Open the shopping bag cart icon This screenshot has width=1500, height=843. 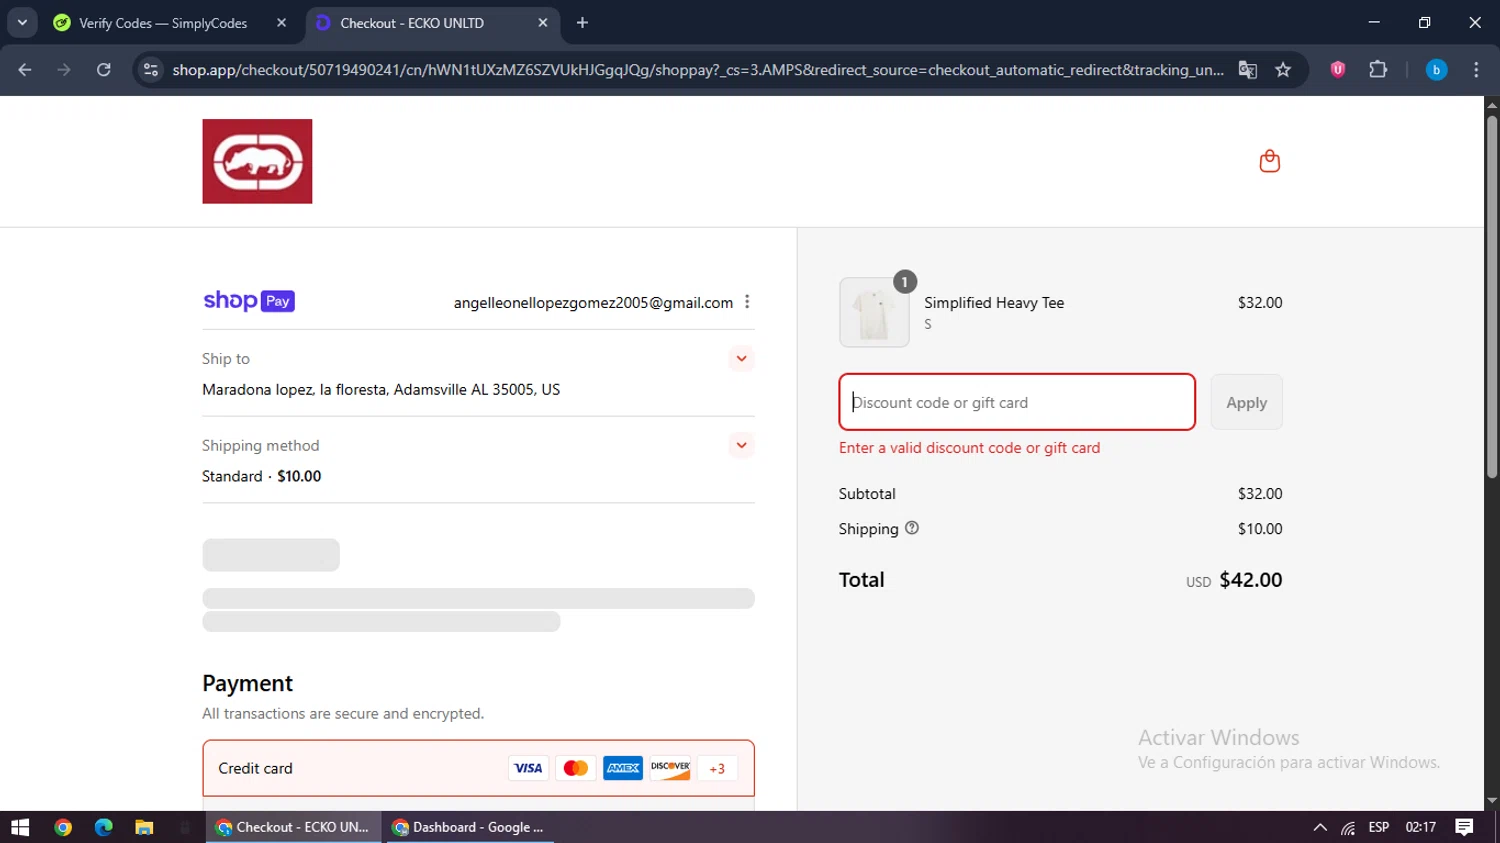[x=1269, y=161]
